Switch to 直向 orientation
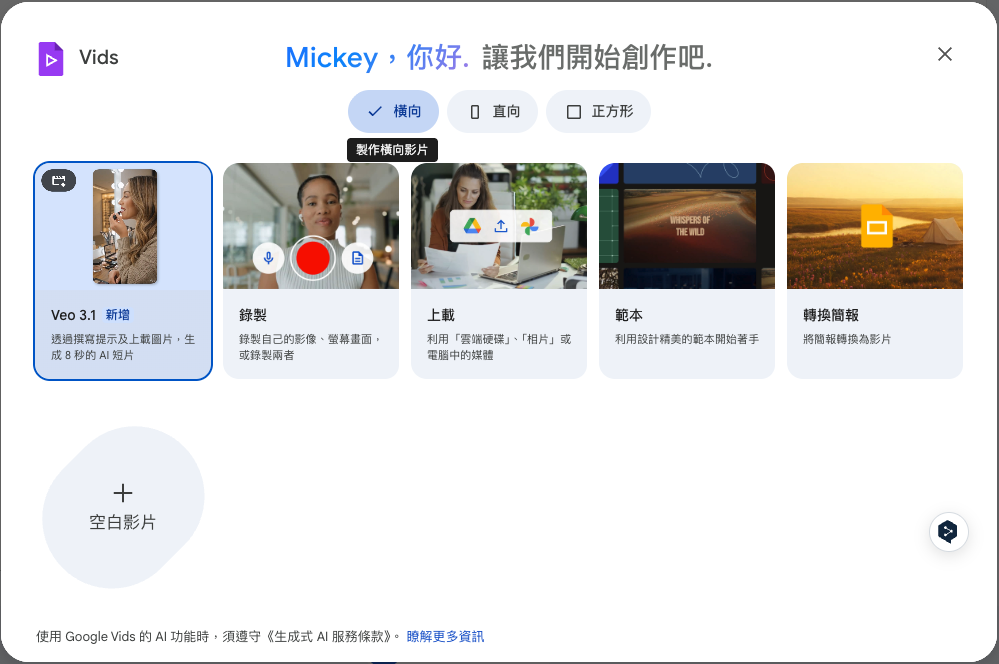 (492, 111)
